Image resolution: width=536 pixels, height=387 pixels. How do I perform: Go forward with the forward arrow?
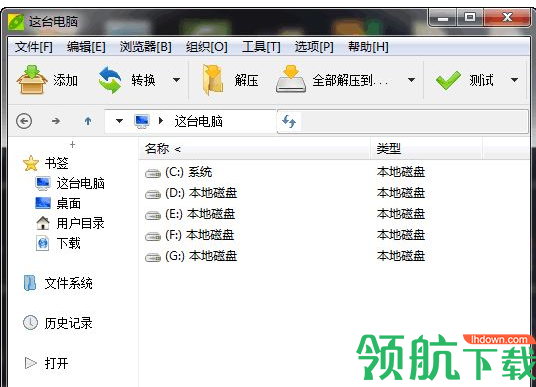click(x=56, y=121)
